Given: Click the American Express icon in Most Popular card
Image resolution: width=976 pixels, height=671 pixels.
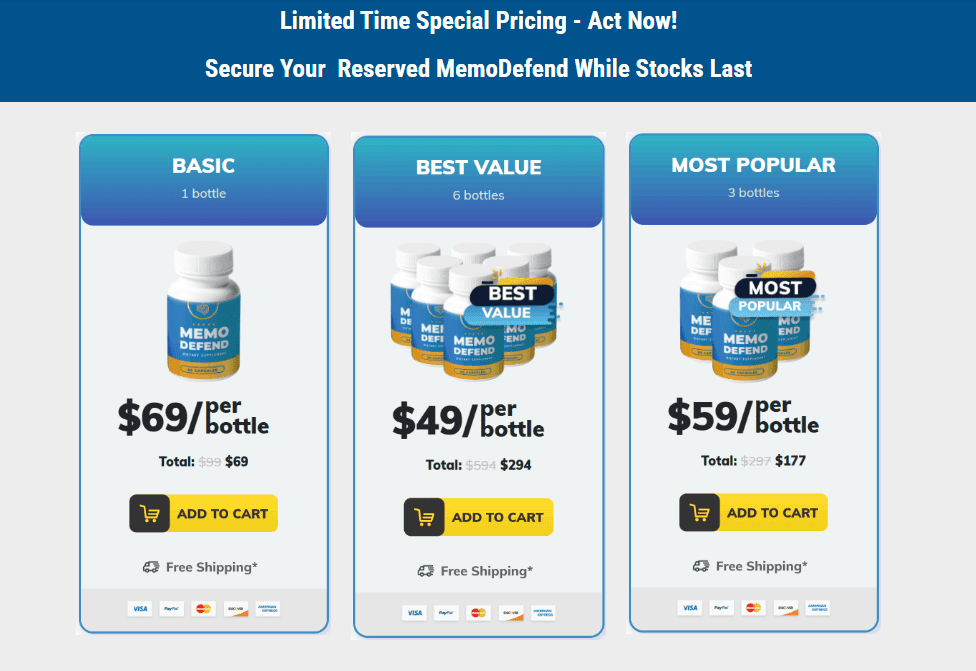Looking at the screenshot, I should click(817, 608).
